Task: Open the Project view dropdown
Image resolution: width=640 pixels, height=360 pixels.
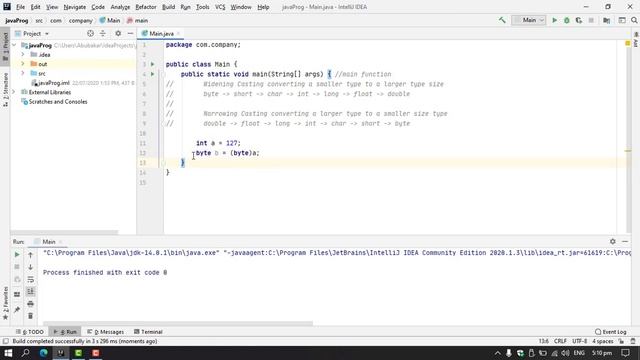Action: click(32, 33)
